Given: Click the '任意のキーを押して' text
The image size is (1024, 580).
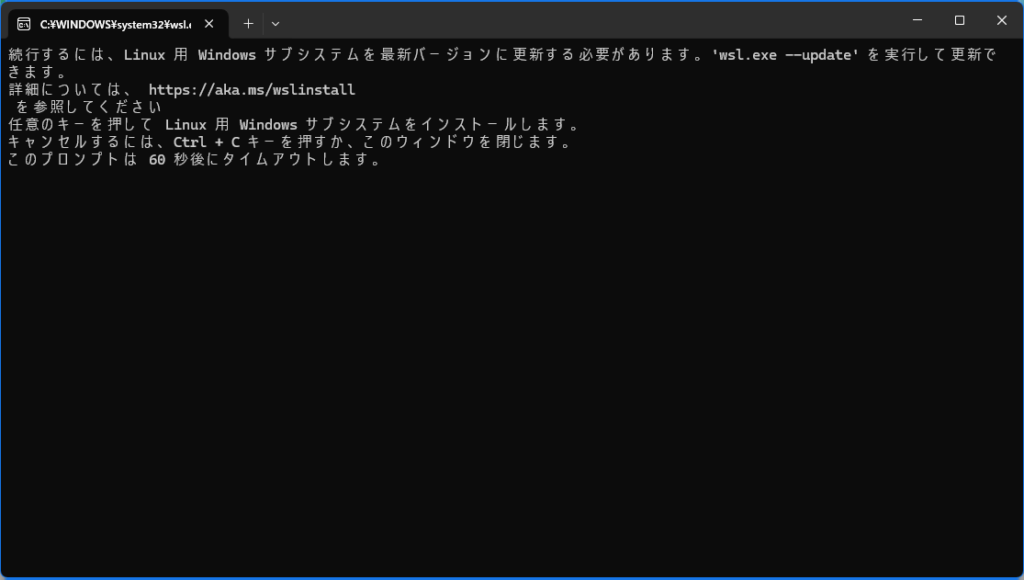Looking at the screenshot, I should coord(78,125).
